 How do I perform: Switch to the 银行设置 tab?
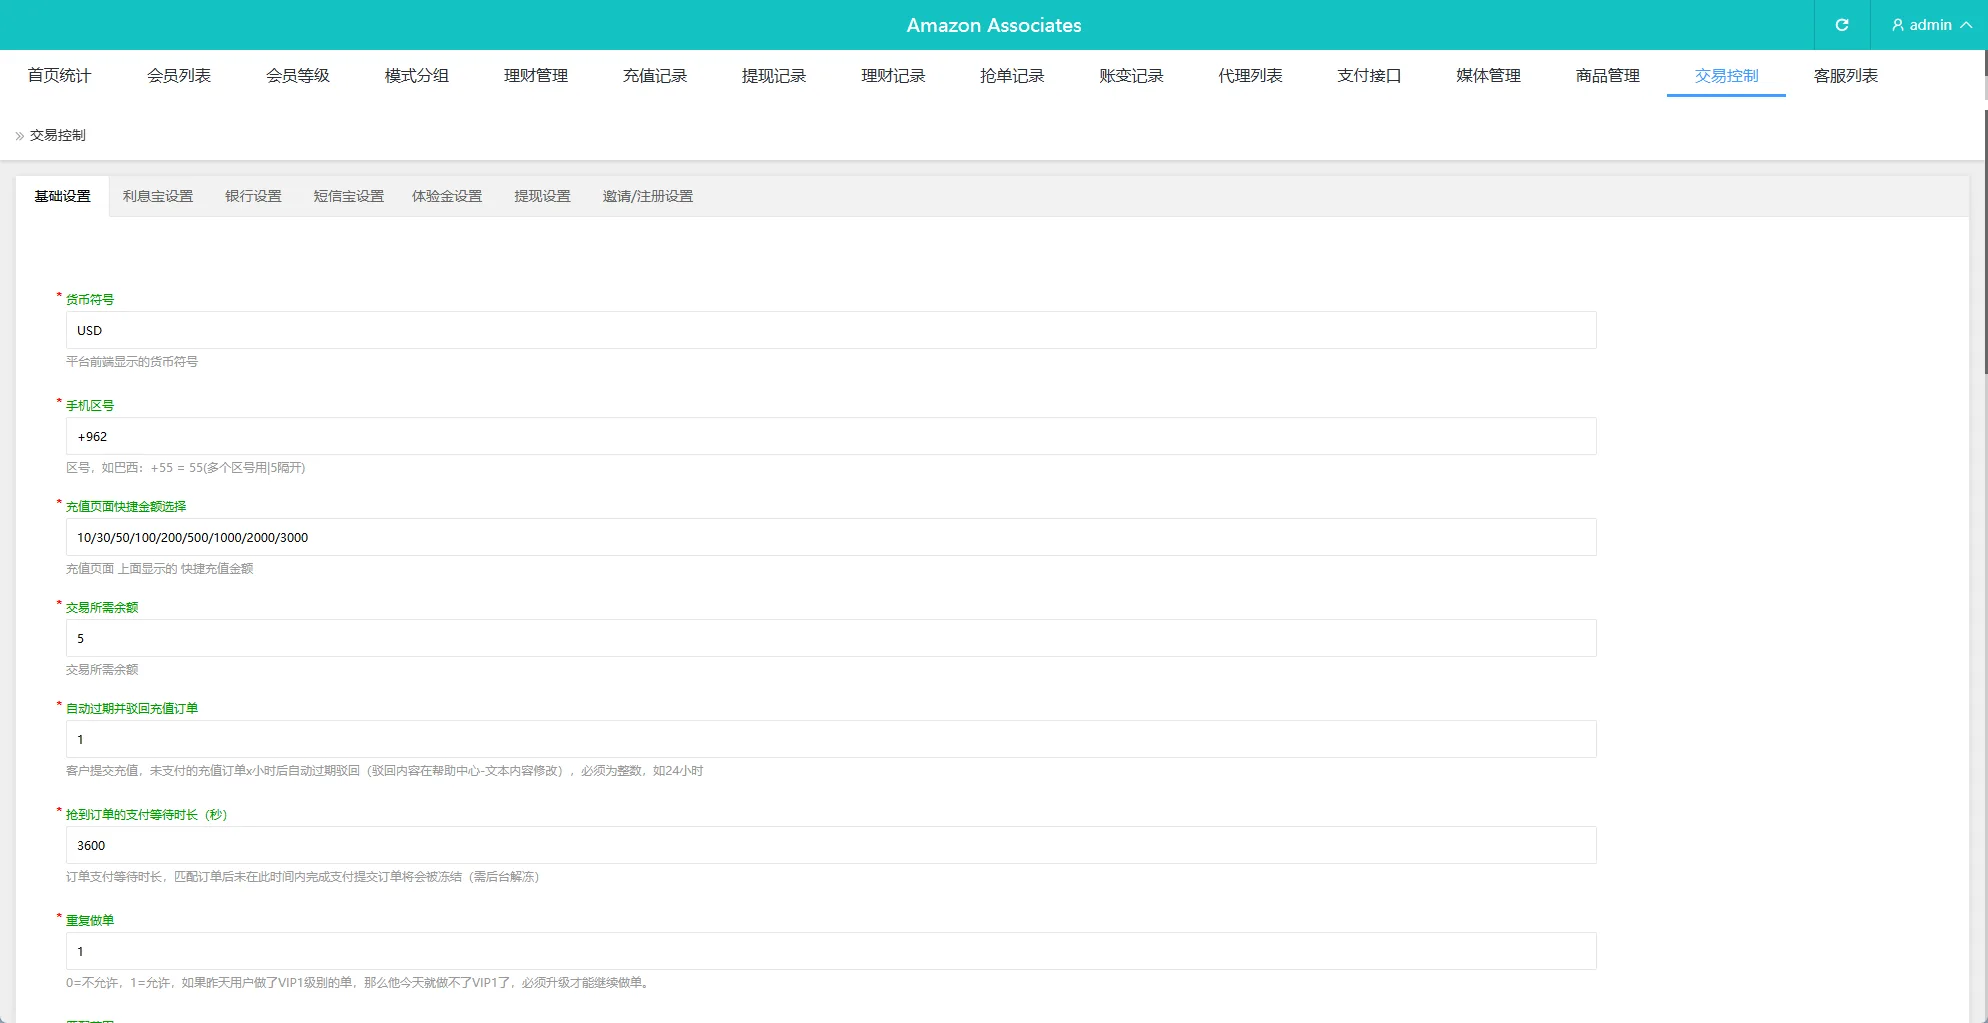tap(253, 197)
